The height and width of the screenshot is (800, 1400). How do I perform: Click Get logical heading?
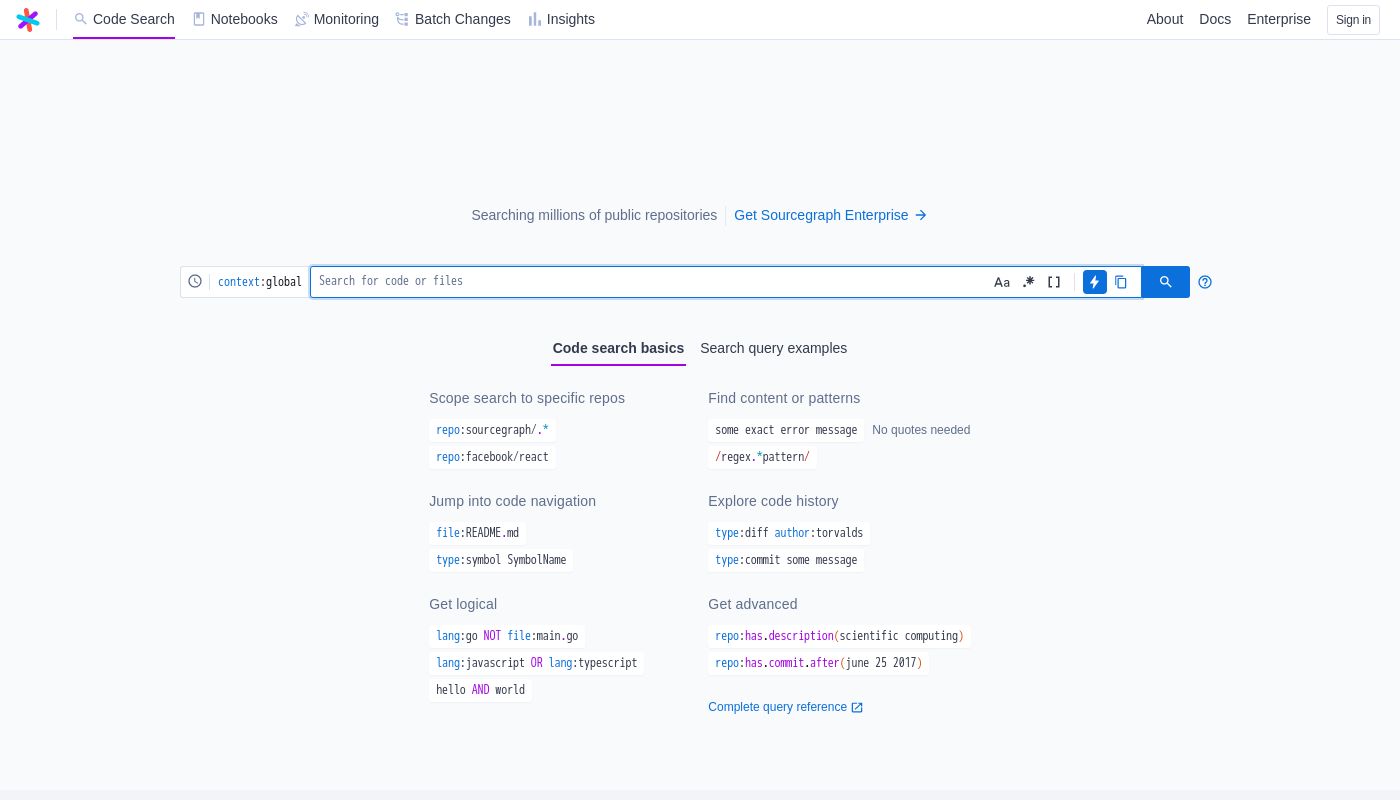click(463, 604)
